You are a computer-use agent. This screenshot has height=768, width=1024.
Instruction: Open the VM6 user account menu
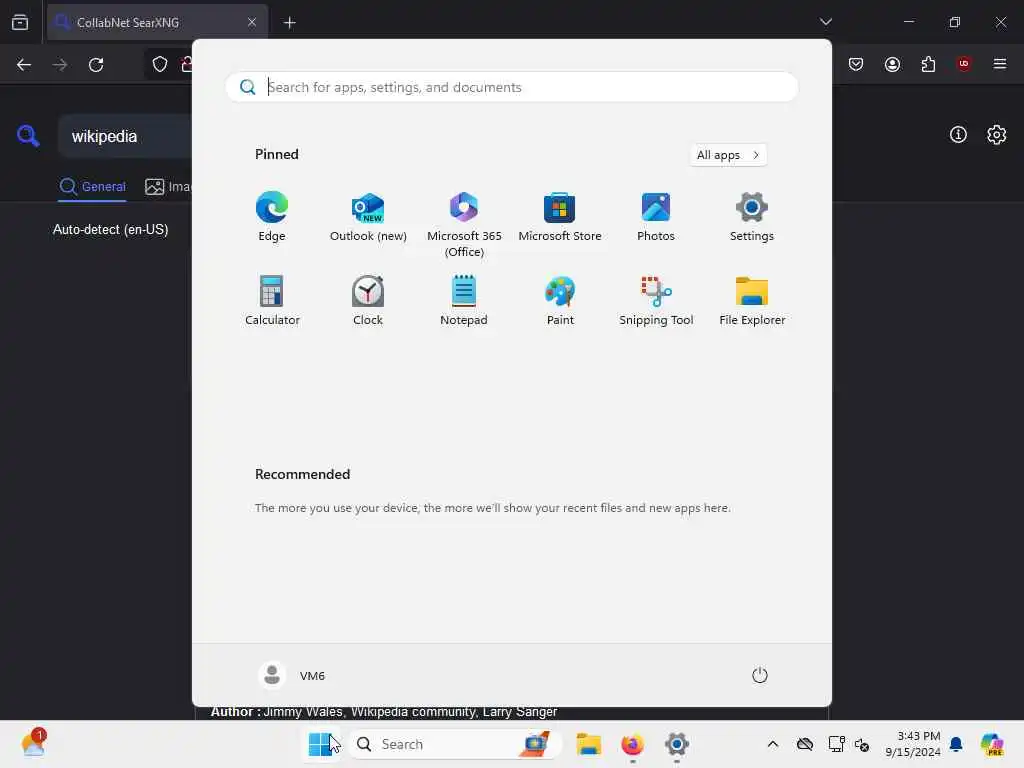pyautogui.click(x=292, y=675)
